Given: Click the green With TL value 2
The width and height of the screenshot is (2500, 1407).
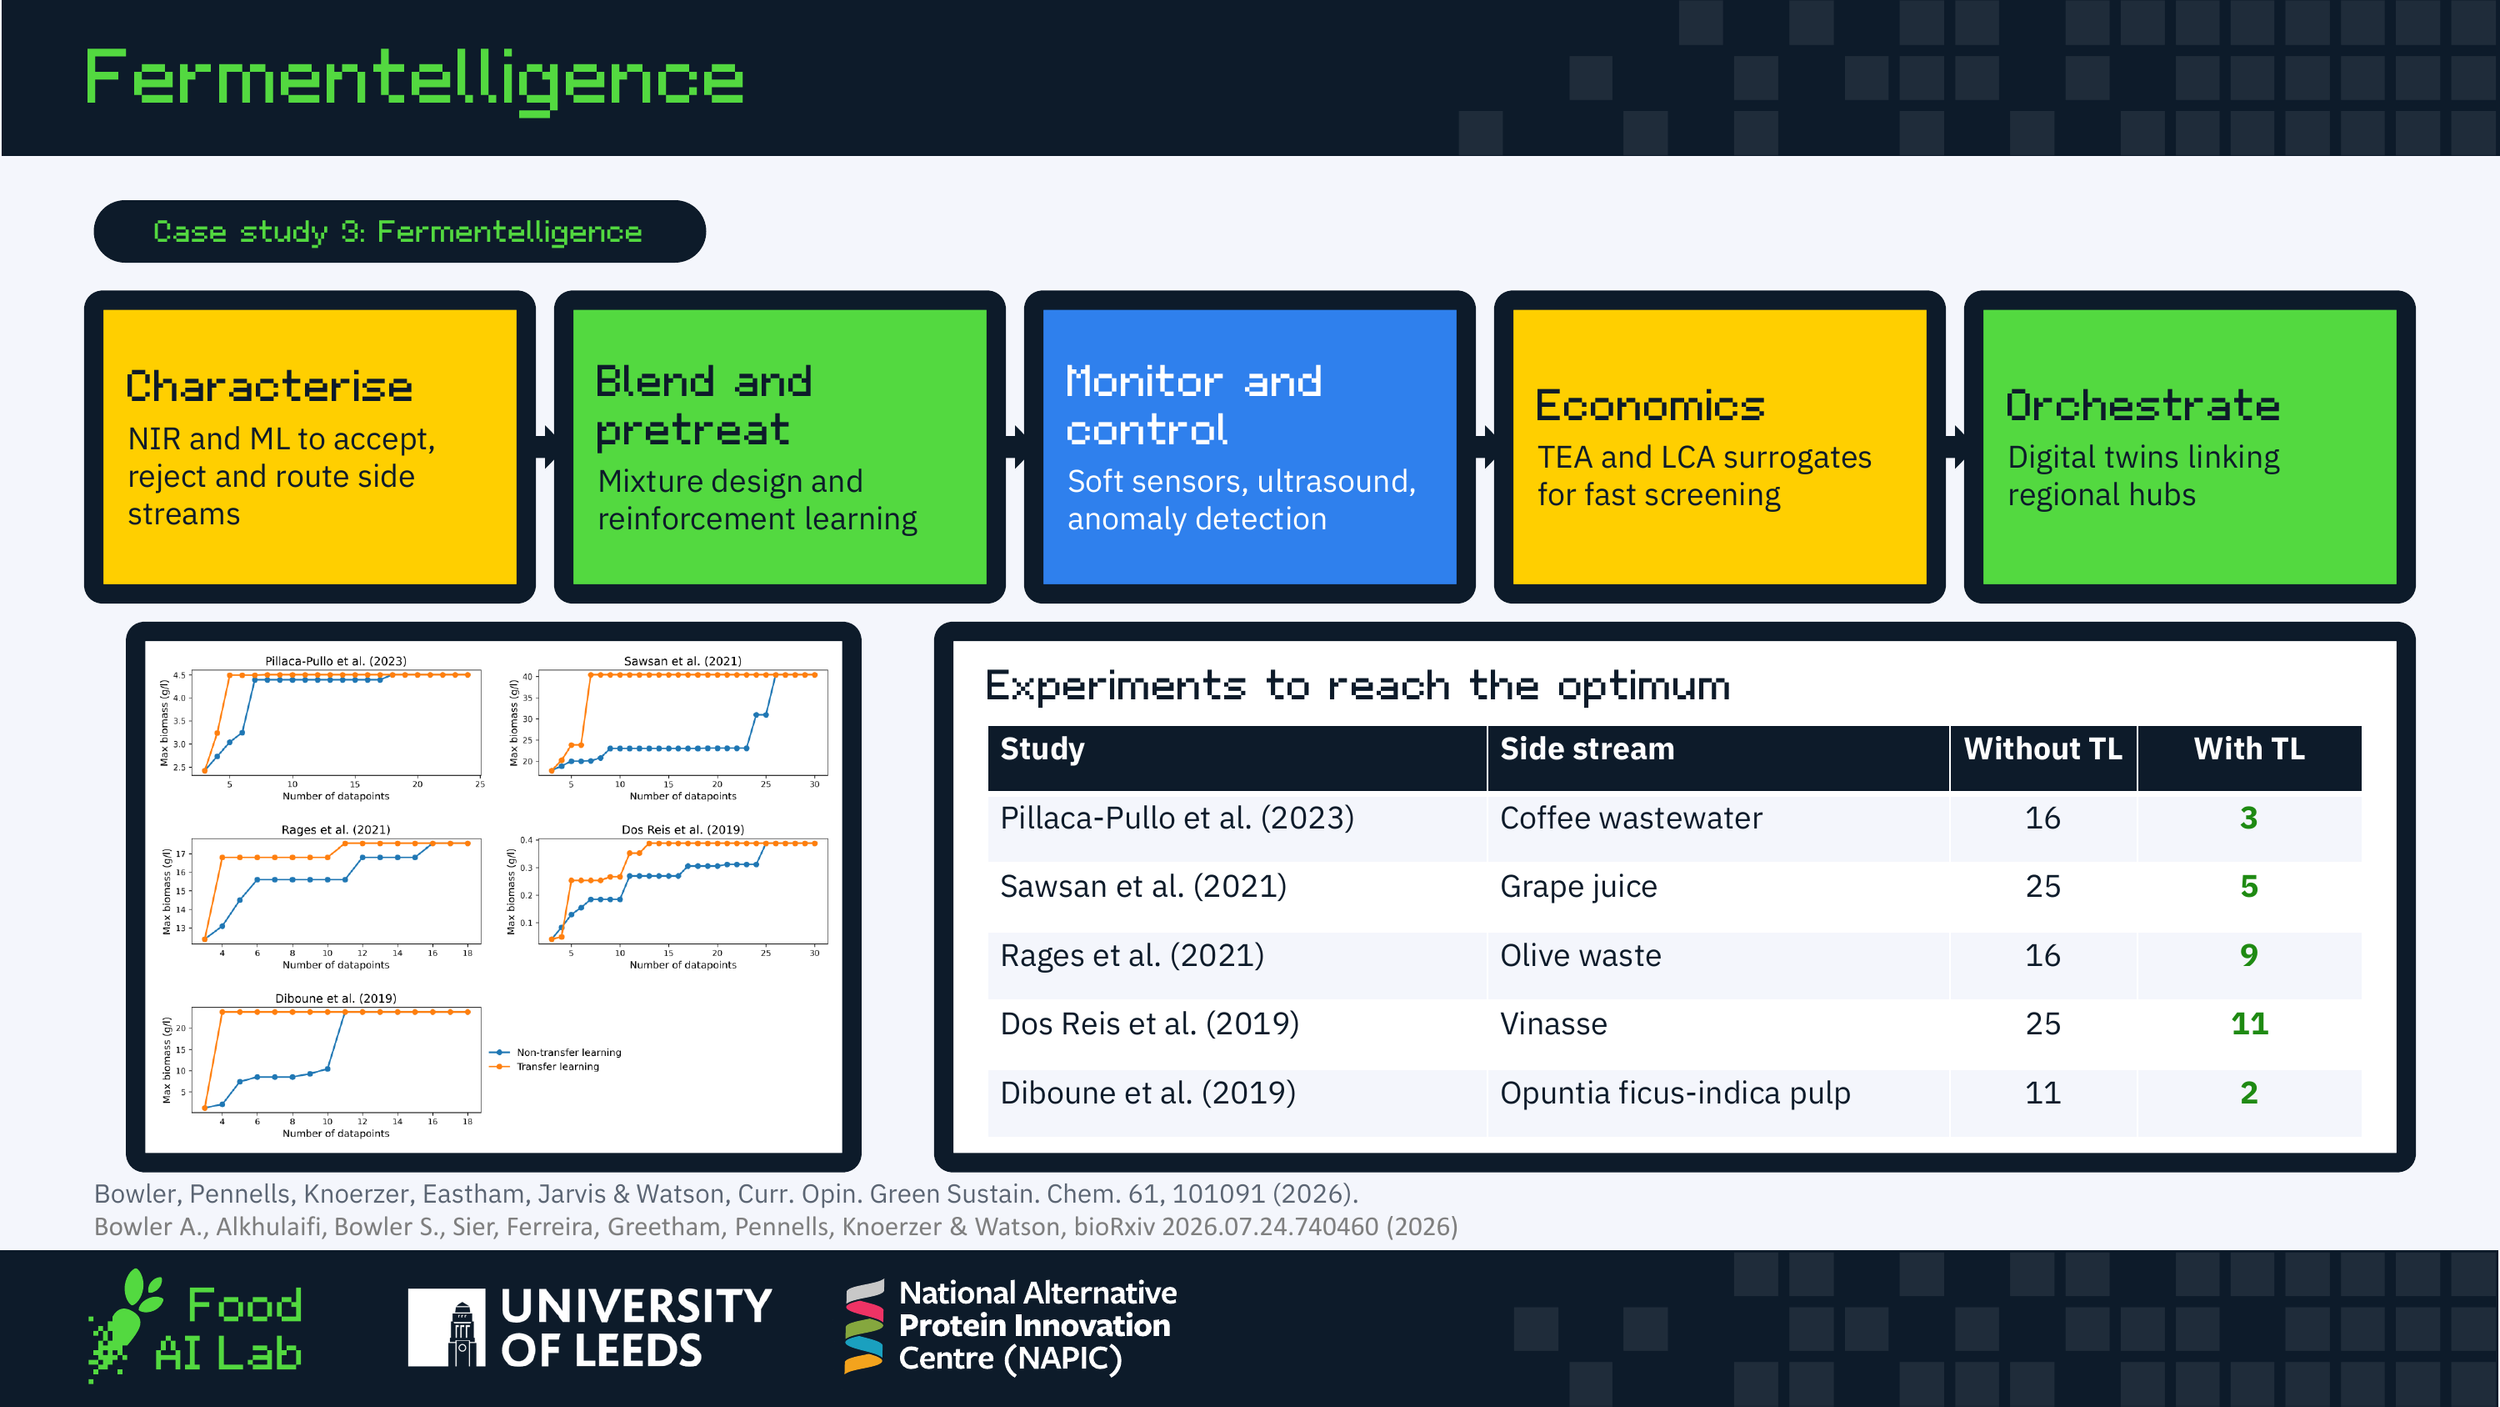Looking at the screenshot, I should tap(2249, 1093).
